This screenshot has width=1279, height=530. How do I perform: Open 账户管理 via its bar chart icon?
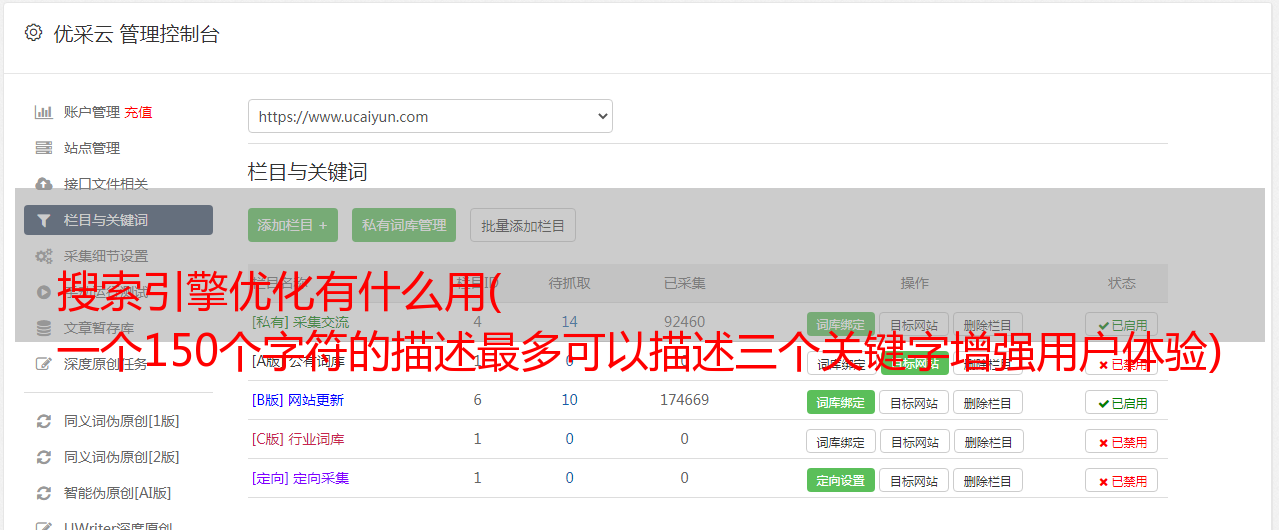click(44, 112)
